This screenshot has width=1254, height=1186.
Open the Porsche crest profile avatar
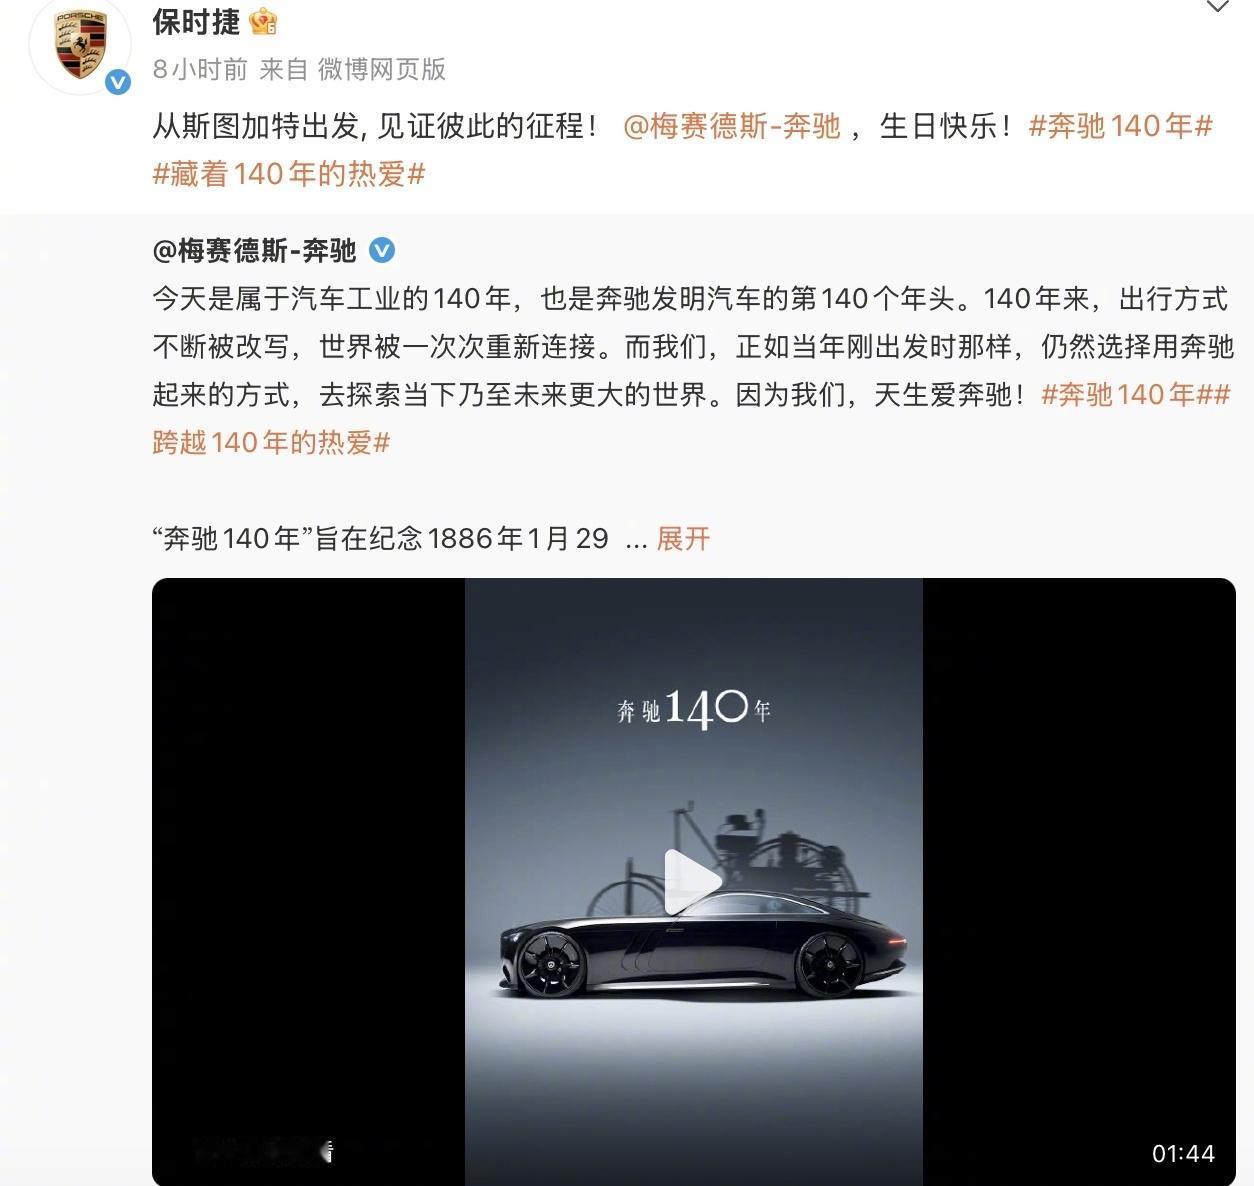pyautogui.click(x=80, y=46)
